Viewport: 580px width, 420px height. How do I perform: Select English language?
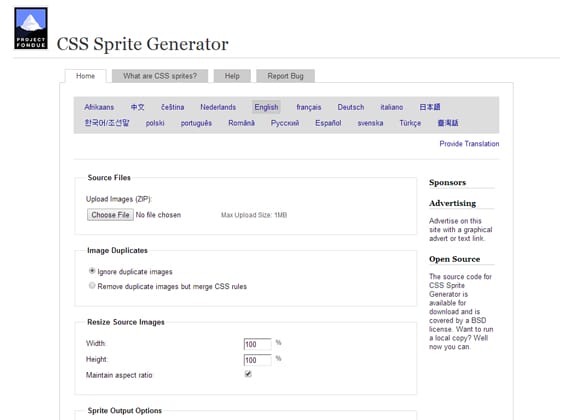click(x=266, y=107)
